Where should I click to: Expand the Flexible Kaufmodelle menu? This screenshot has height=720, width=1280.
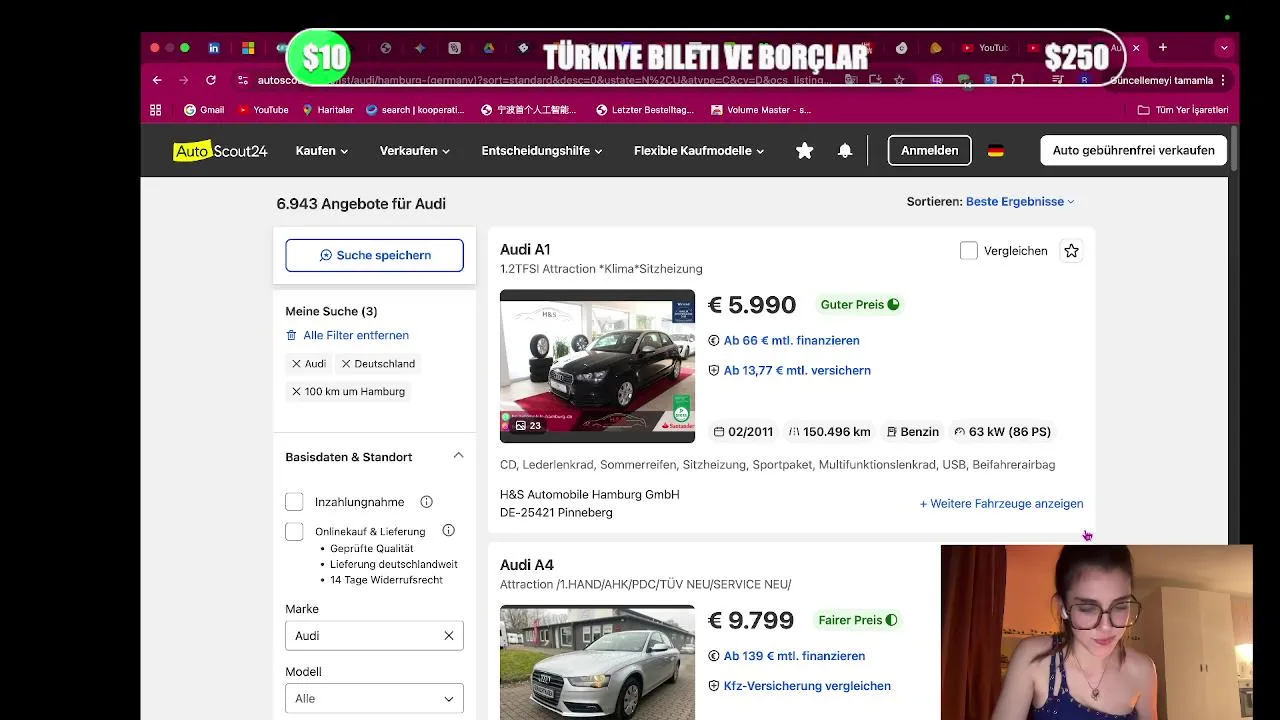coord(699,151)
